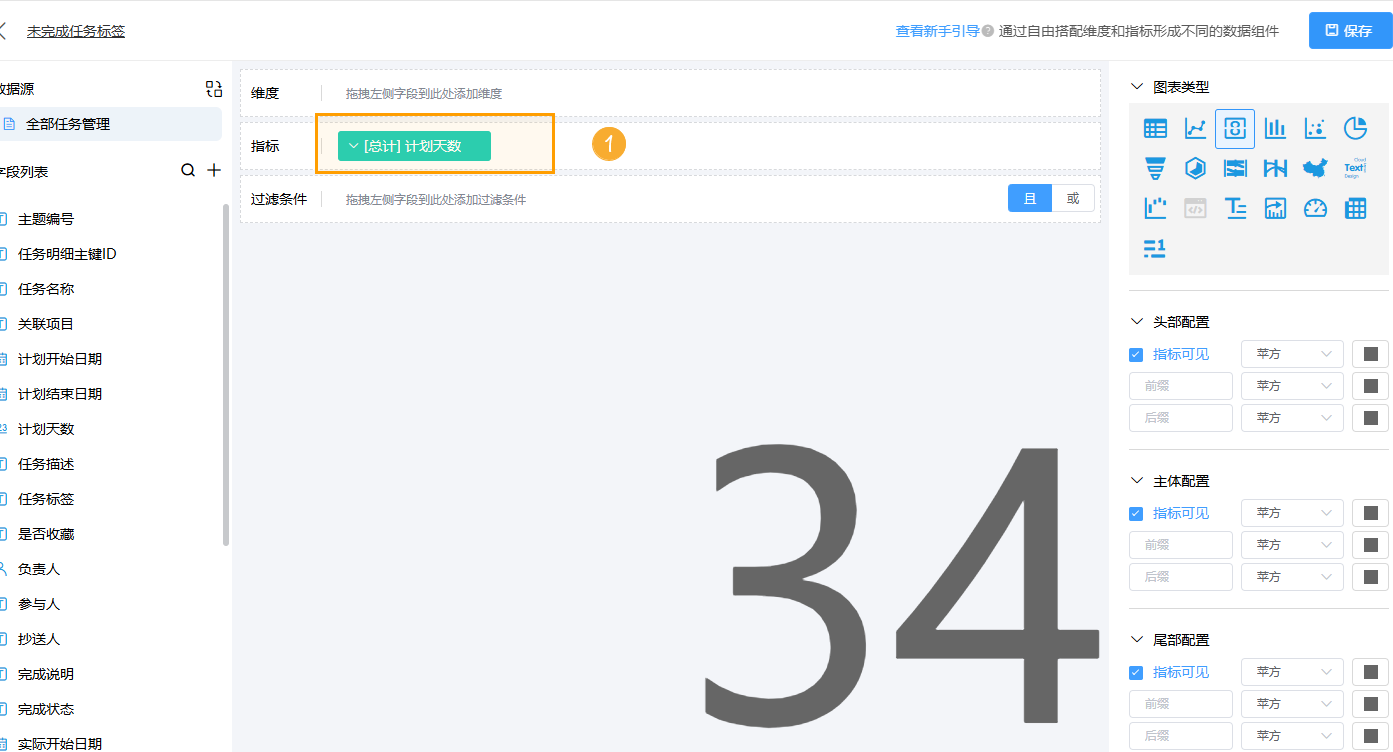The width and height of the screenshot is (1393, 752).
Task: Switch filter logic to 或
Action: click(1073, 198)
